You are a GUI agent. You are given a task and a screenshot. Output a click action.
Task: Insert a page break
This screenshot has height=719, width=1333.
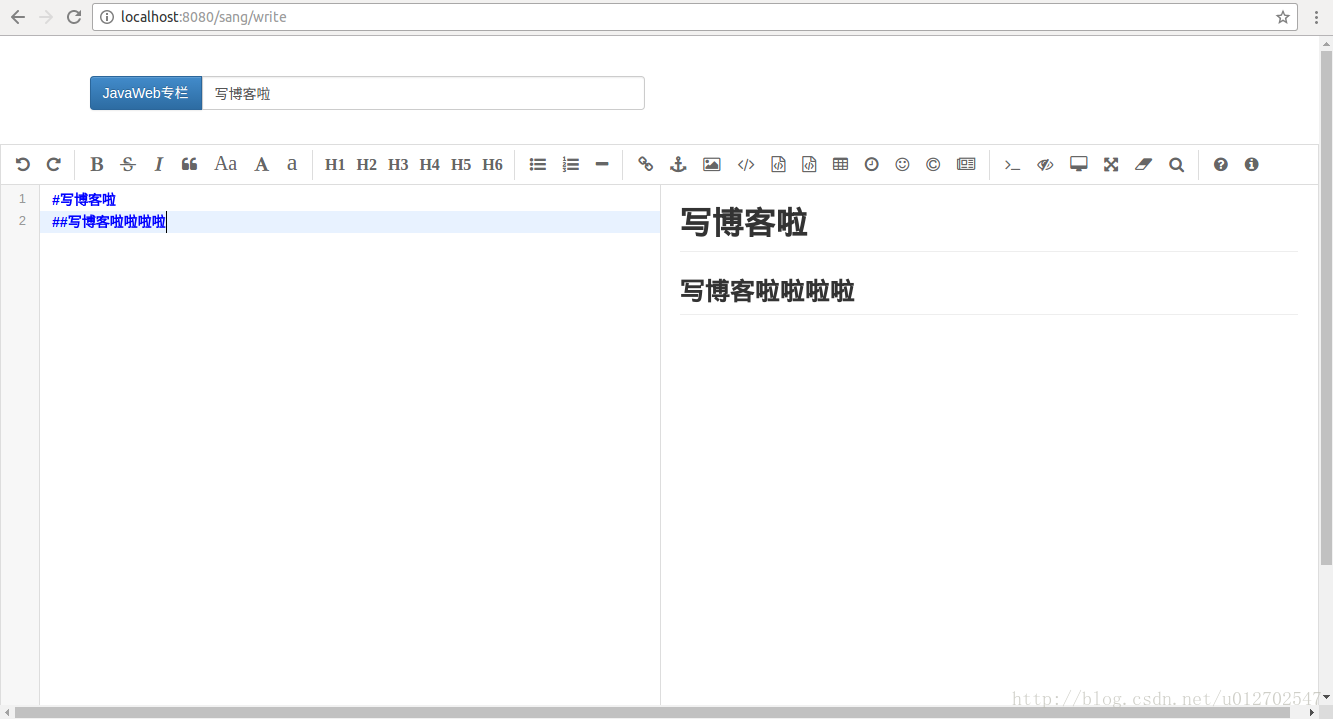click(x=966, y=164)
